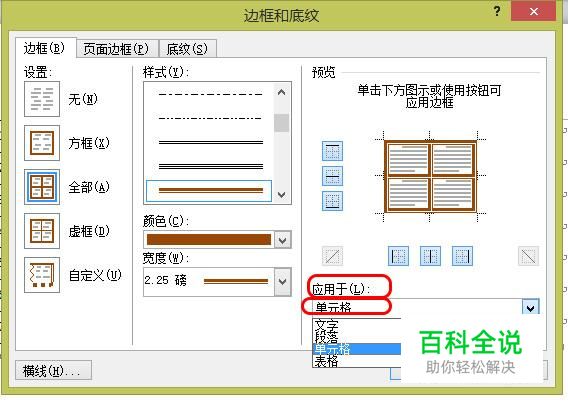Choose 段落 in the apply-to list
Screen dimensions: 568x408
(356, 337)
